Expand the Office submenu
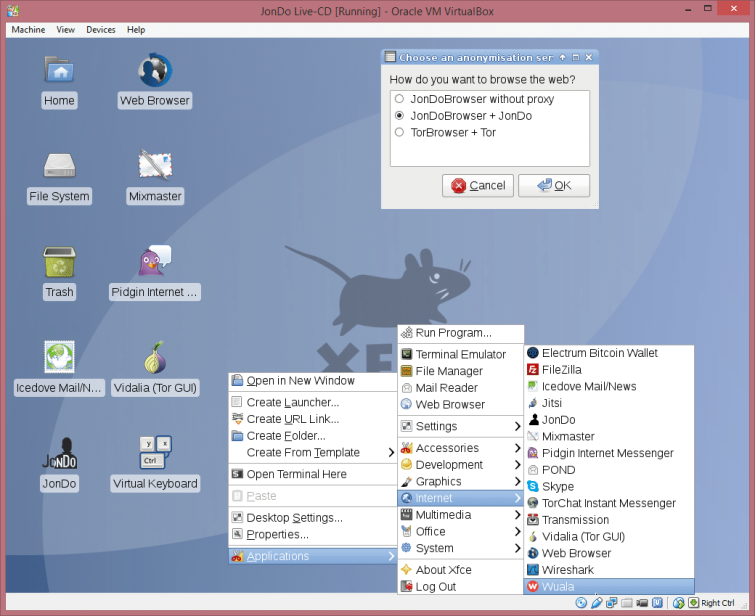 point(460,532)
